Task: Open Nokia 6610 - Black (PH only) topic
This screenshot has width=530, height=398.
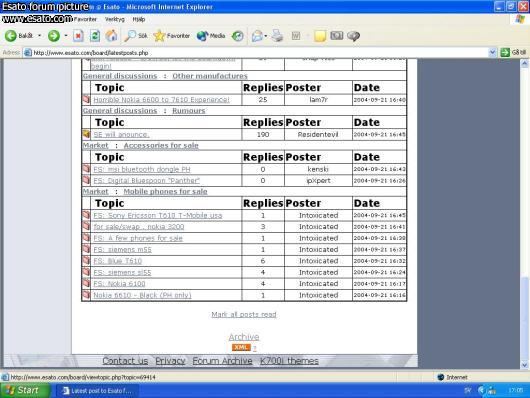Action: [142, 295]
